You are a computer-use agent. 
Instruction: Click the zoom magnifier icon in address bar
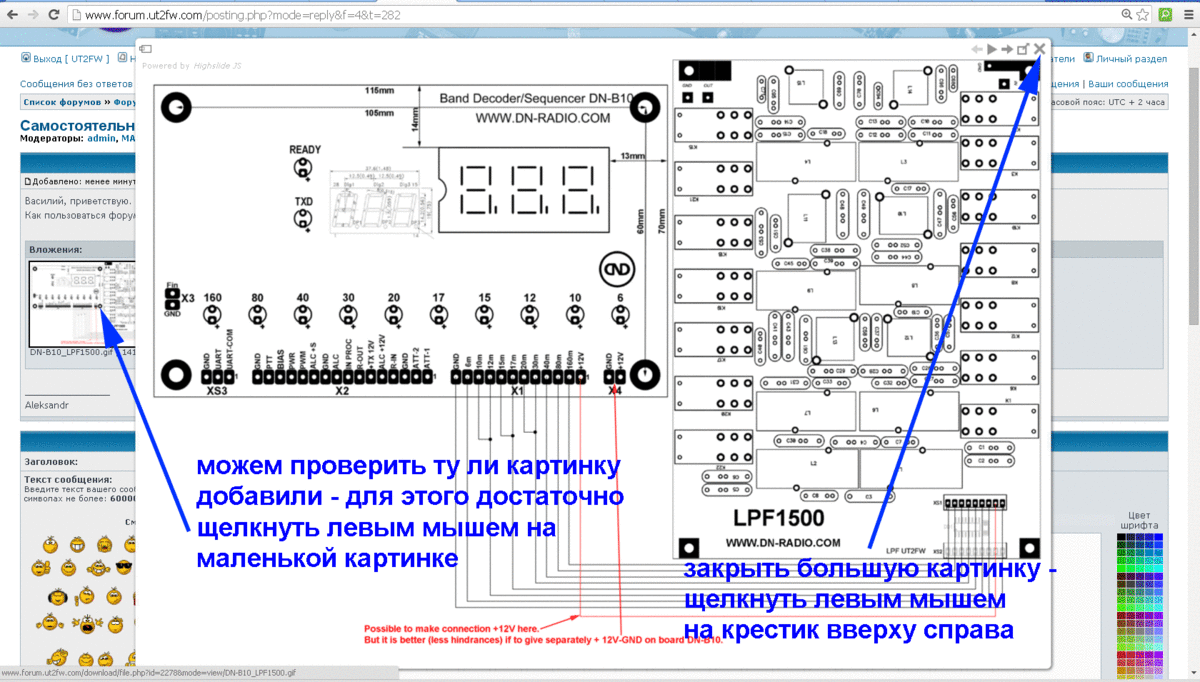pyautogui.click(x=1127, y=15)
